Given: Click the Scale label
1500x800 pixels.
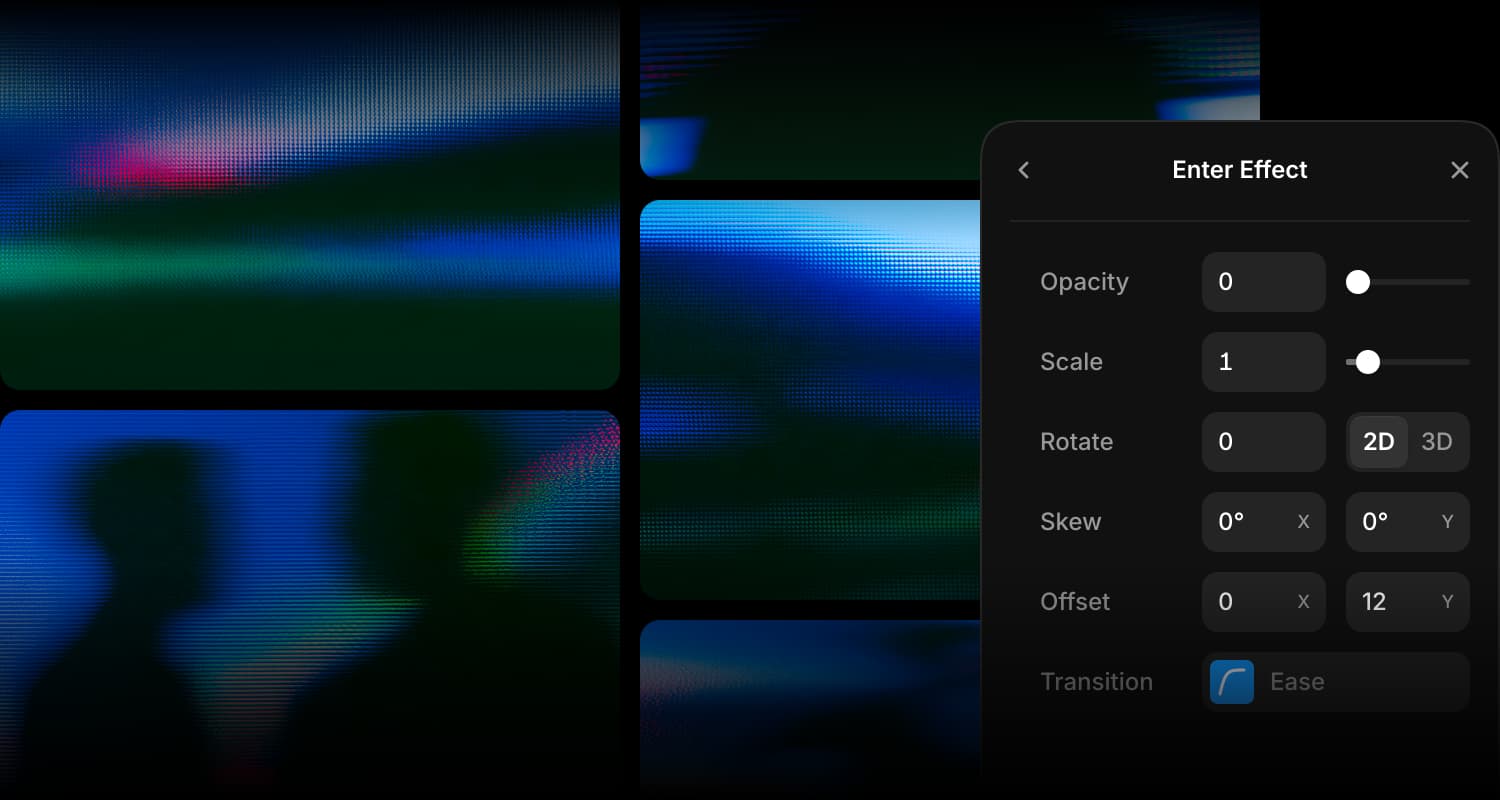Looking at the screenshot, I should click(x=1071, y=362).
